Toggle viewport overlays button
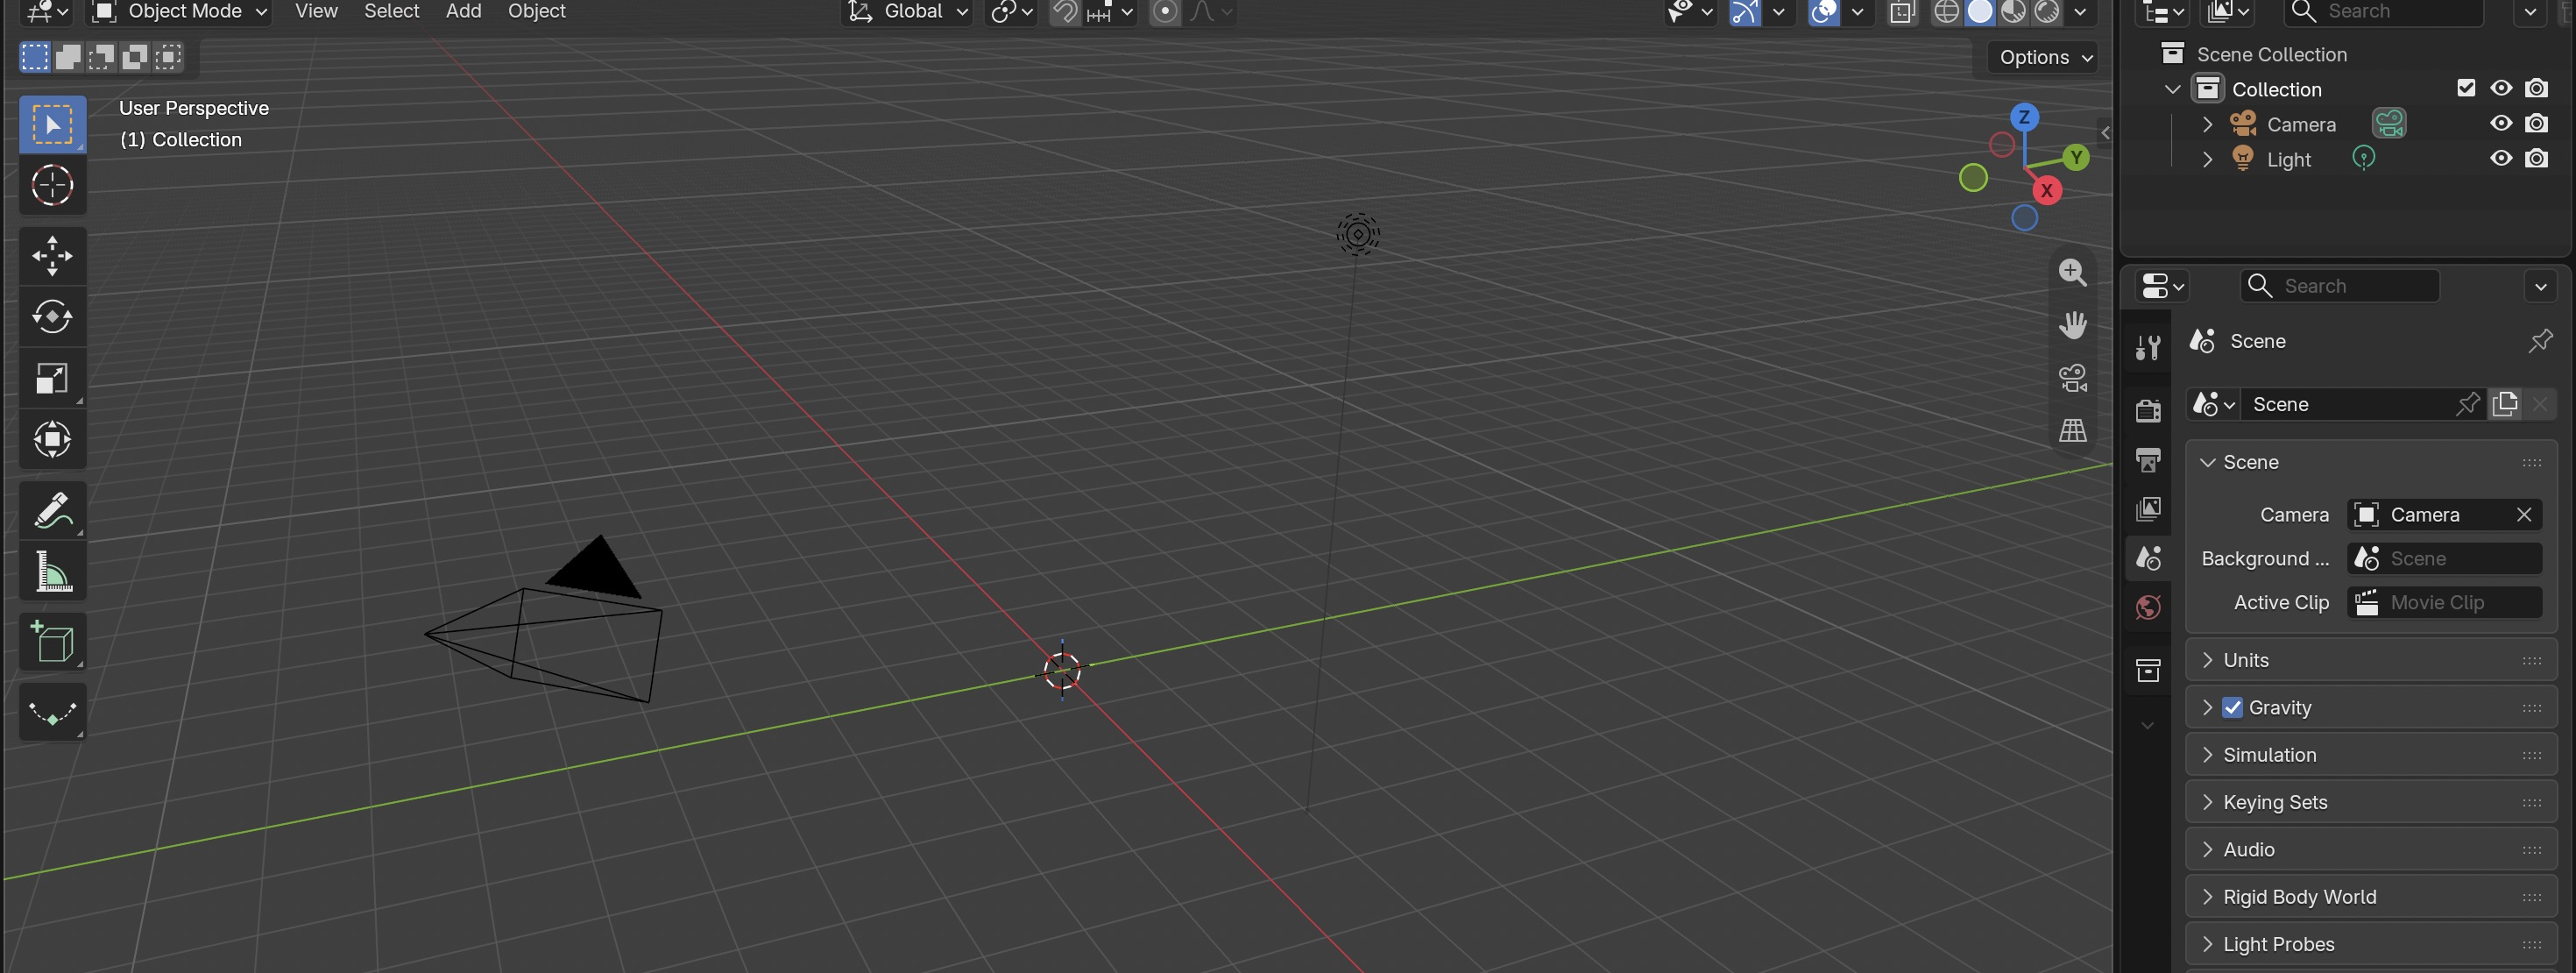 (x=1824, y=12)
